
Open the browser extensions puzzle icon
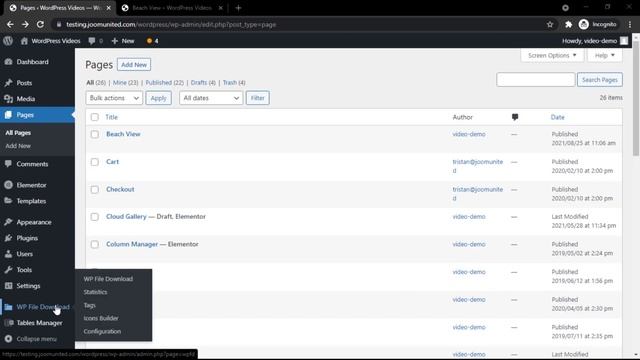pyautogui.click(x=568, y=24)
